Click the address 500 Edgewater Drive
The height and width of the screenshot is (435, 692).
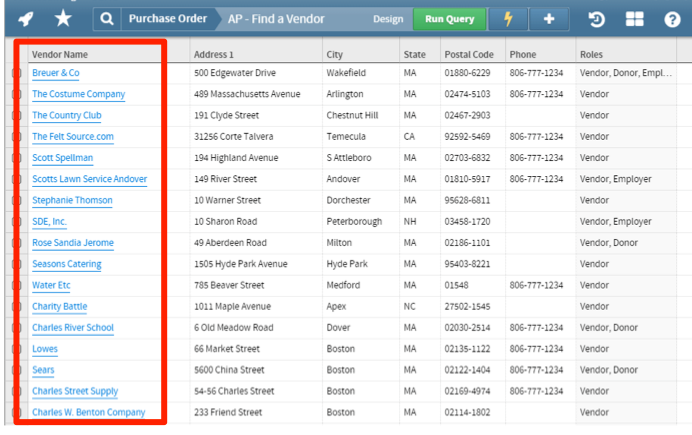(235, 73)
